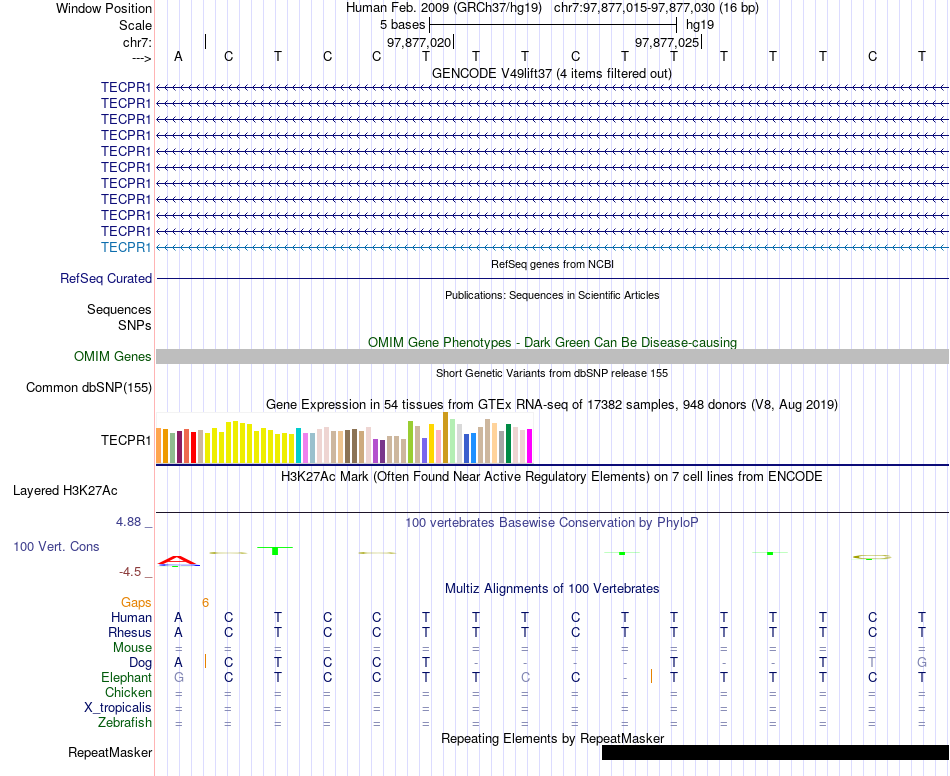This screenshot has height=776, width=950.
Task: Click the X_tropicalis species label
Action: (118, 708)
